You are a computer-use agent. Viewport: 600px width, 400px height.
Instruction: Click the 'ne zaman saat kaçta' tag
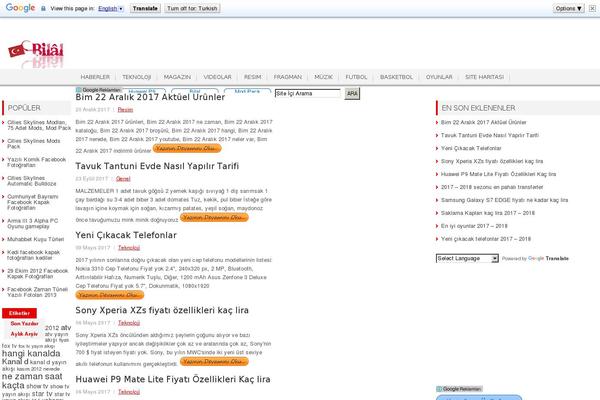(32, 381)
